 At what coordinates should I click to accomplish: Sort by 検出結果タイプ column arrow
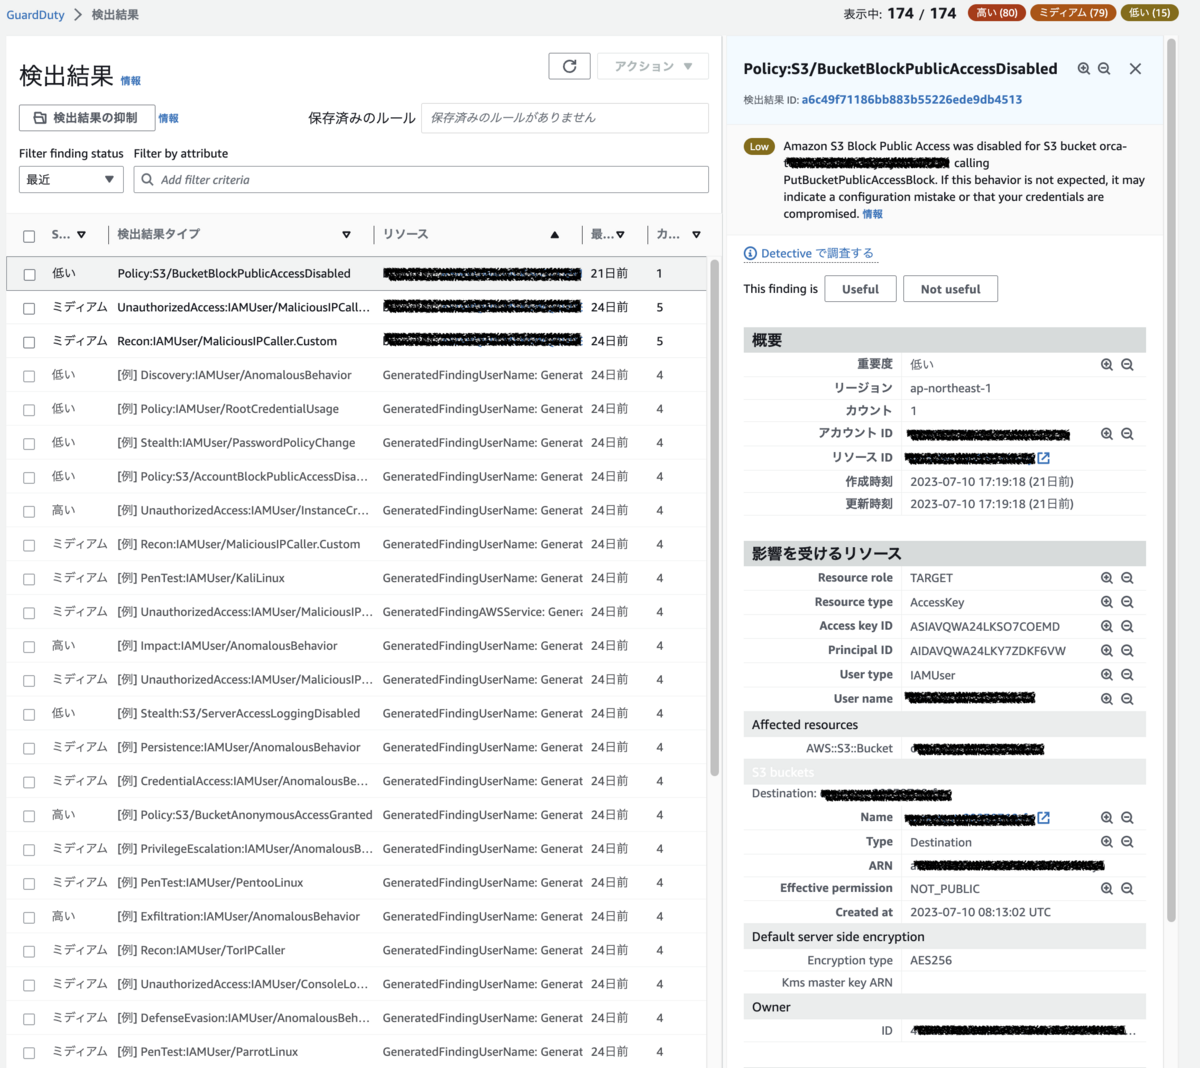pyautogui.click(x=346, y=235)
